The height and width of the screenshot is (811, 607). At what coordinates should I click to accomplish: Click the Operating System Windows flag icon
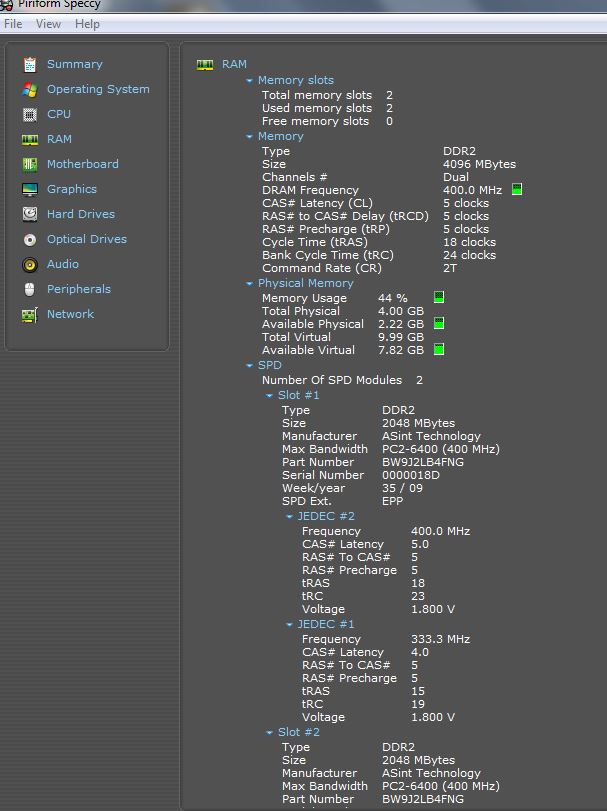coord(30,89)
